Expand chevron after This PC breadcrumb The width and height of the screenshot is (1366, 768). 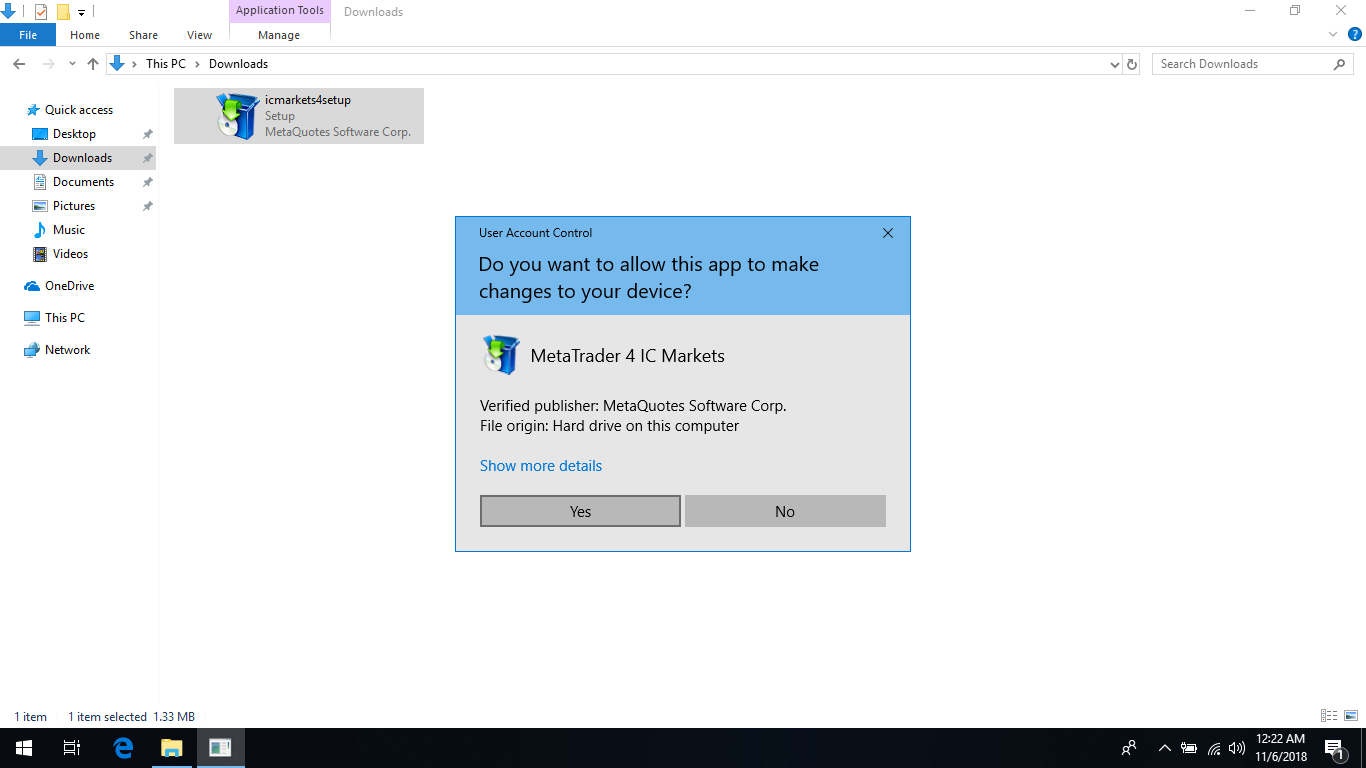pos(198,64)
